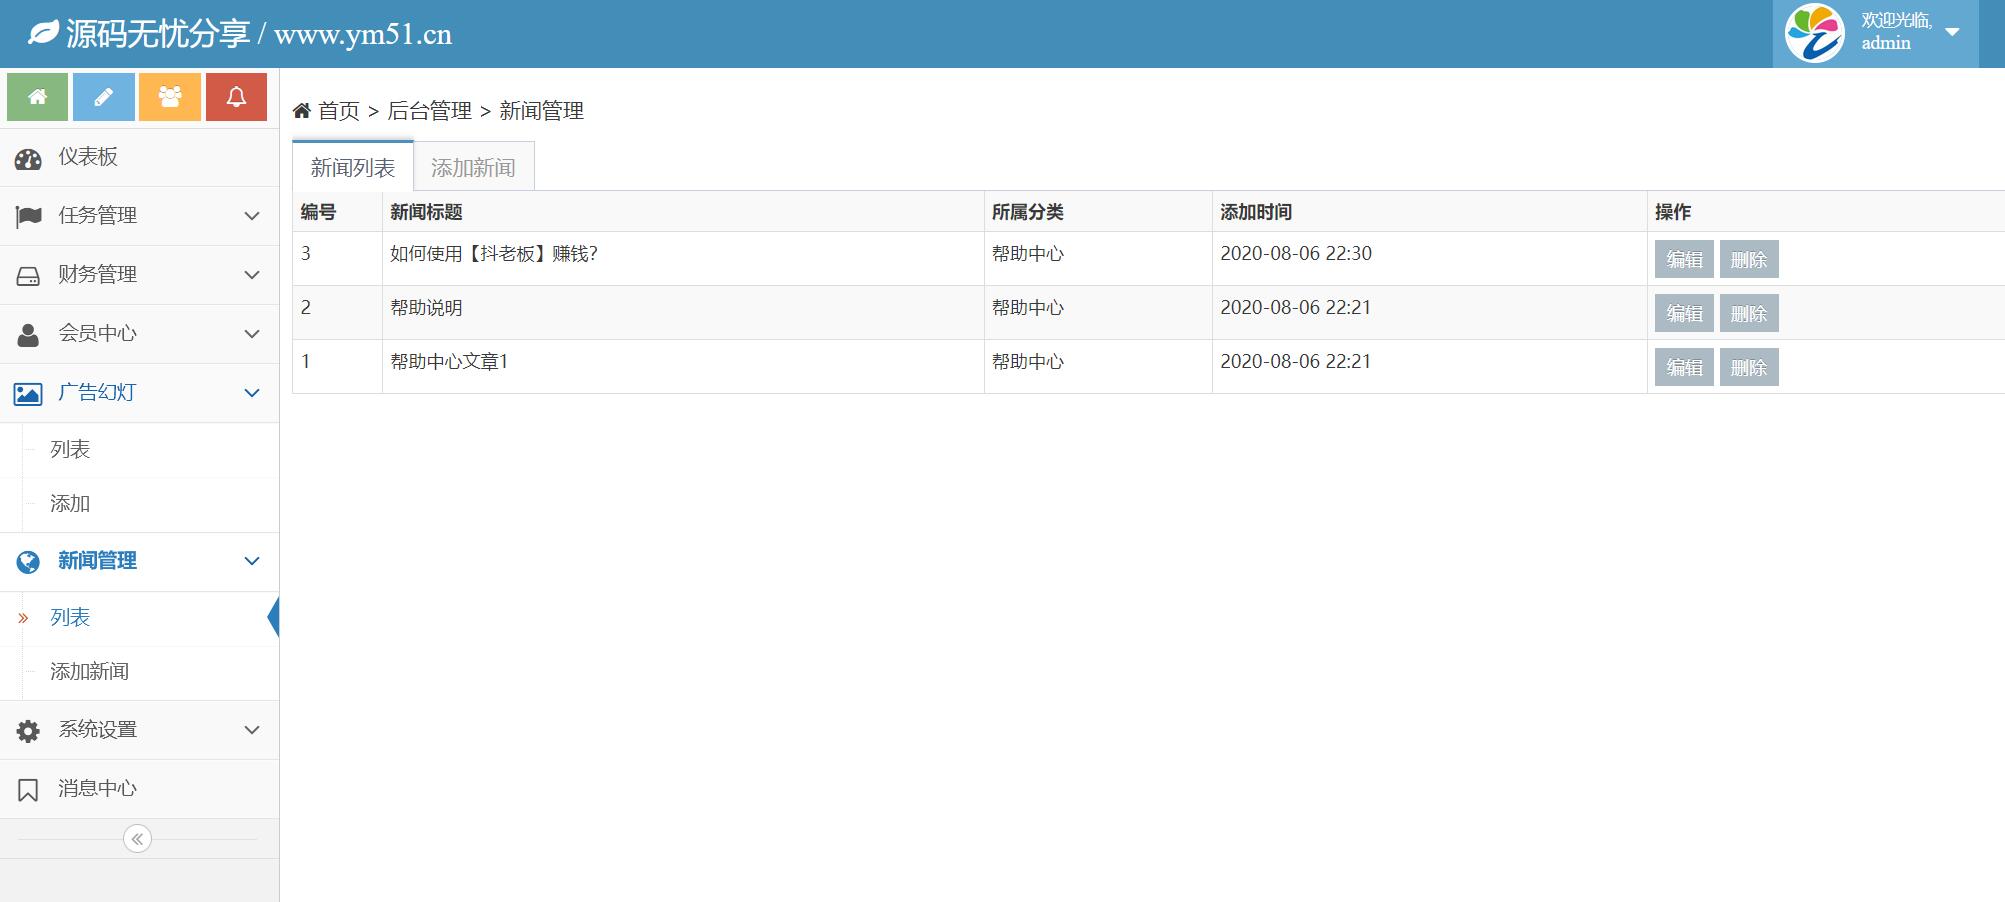Edit the news item 帮助说明
This screenshot has height=902, width=2005.
pos(1684,314)
